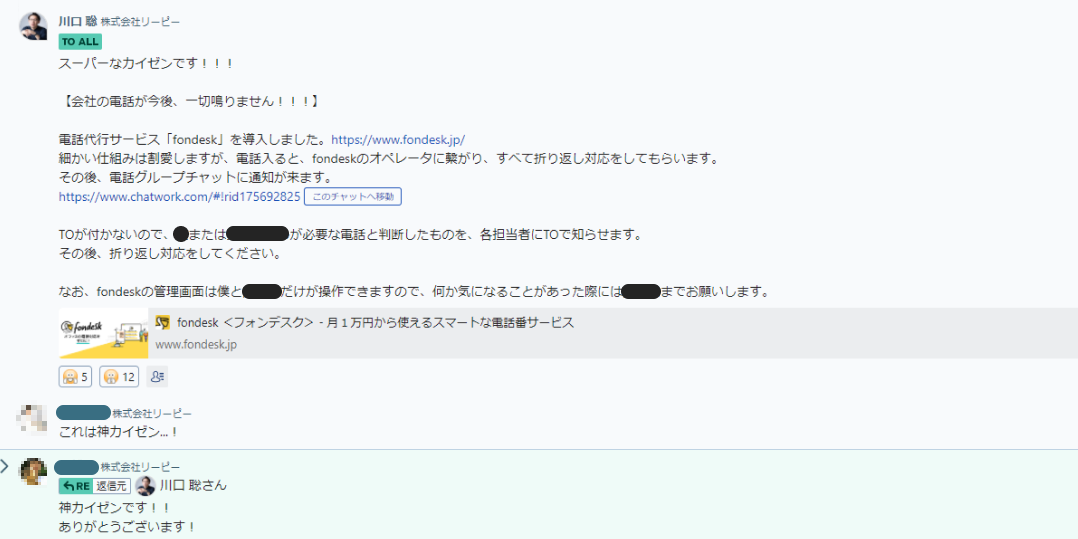Click the small 川口 聡 avatar in reply
Viewport: 1078px width, 539px height.
click(145, 486)
